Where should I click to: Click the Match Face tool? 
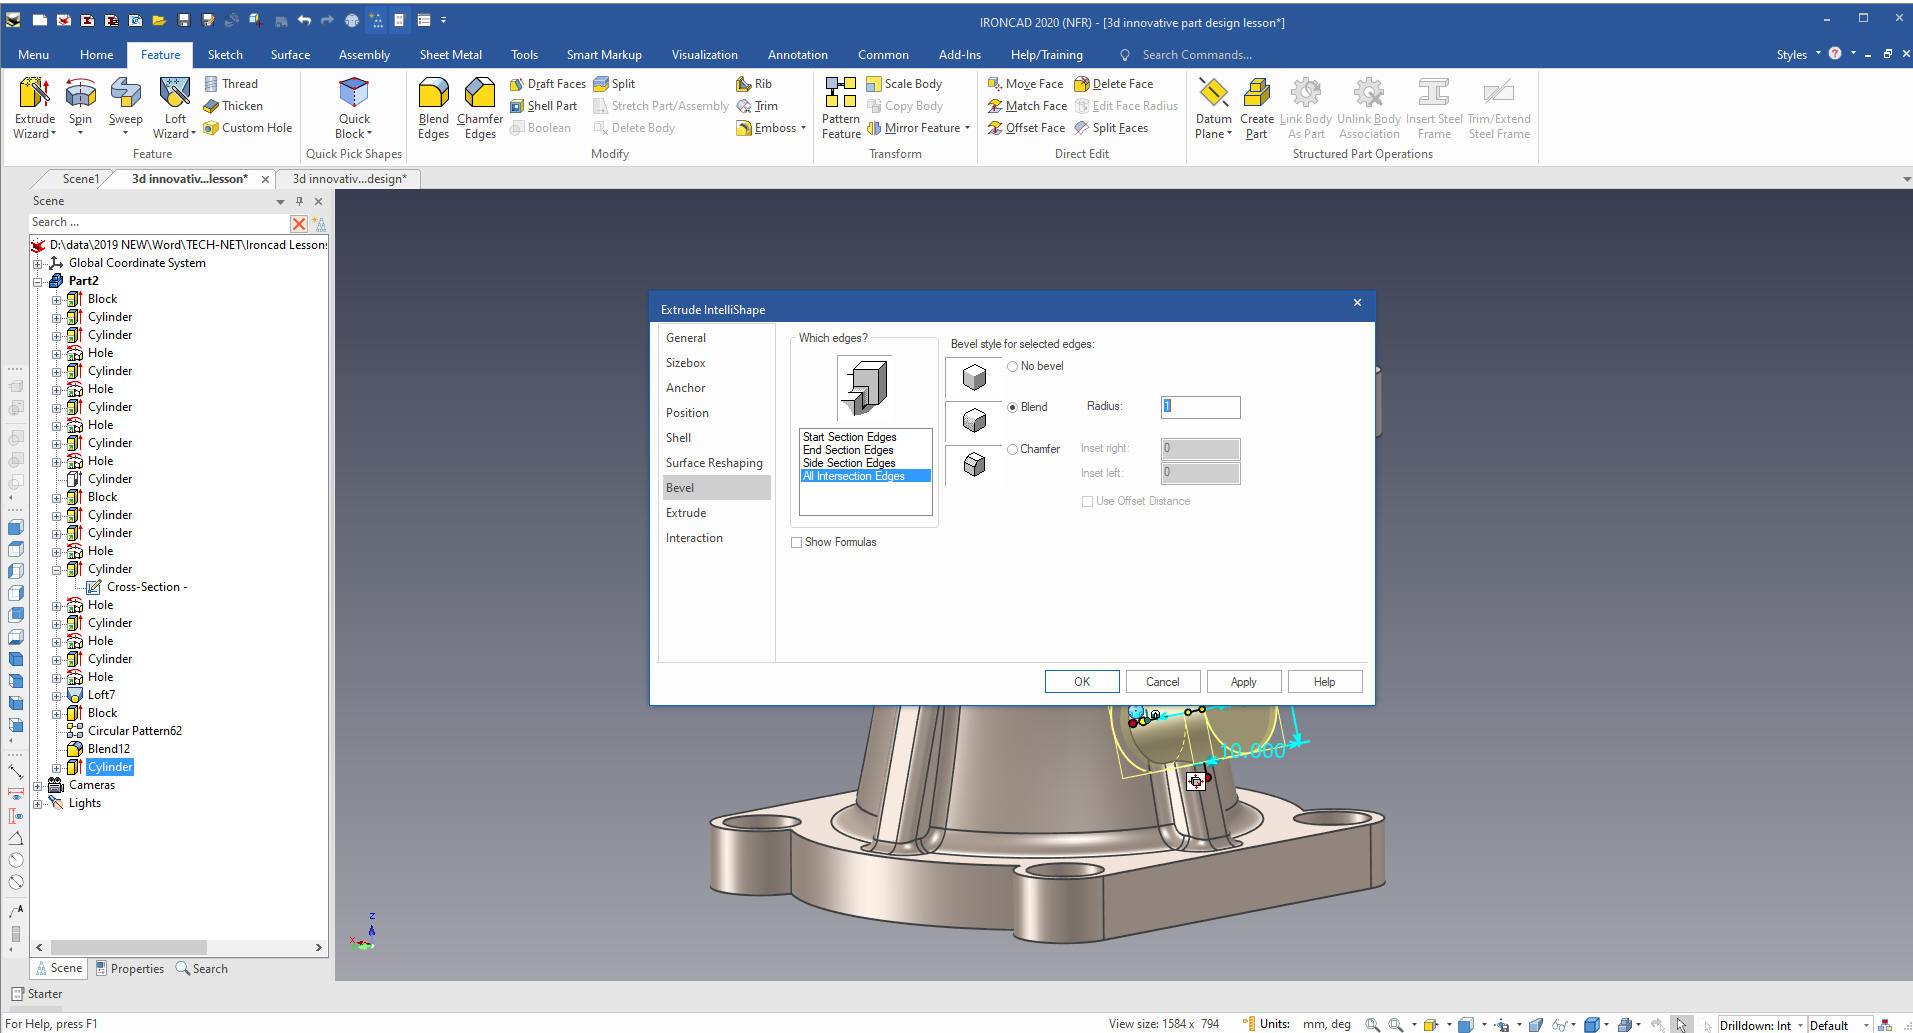1027,106
